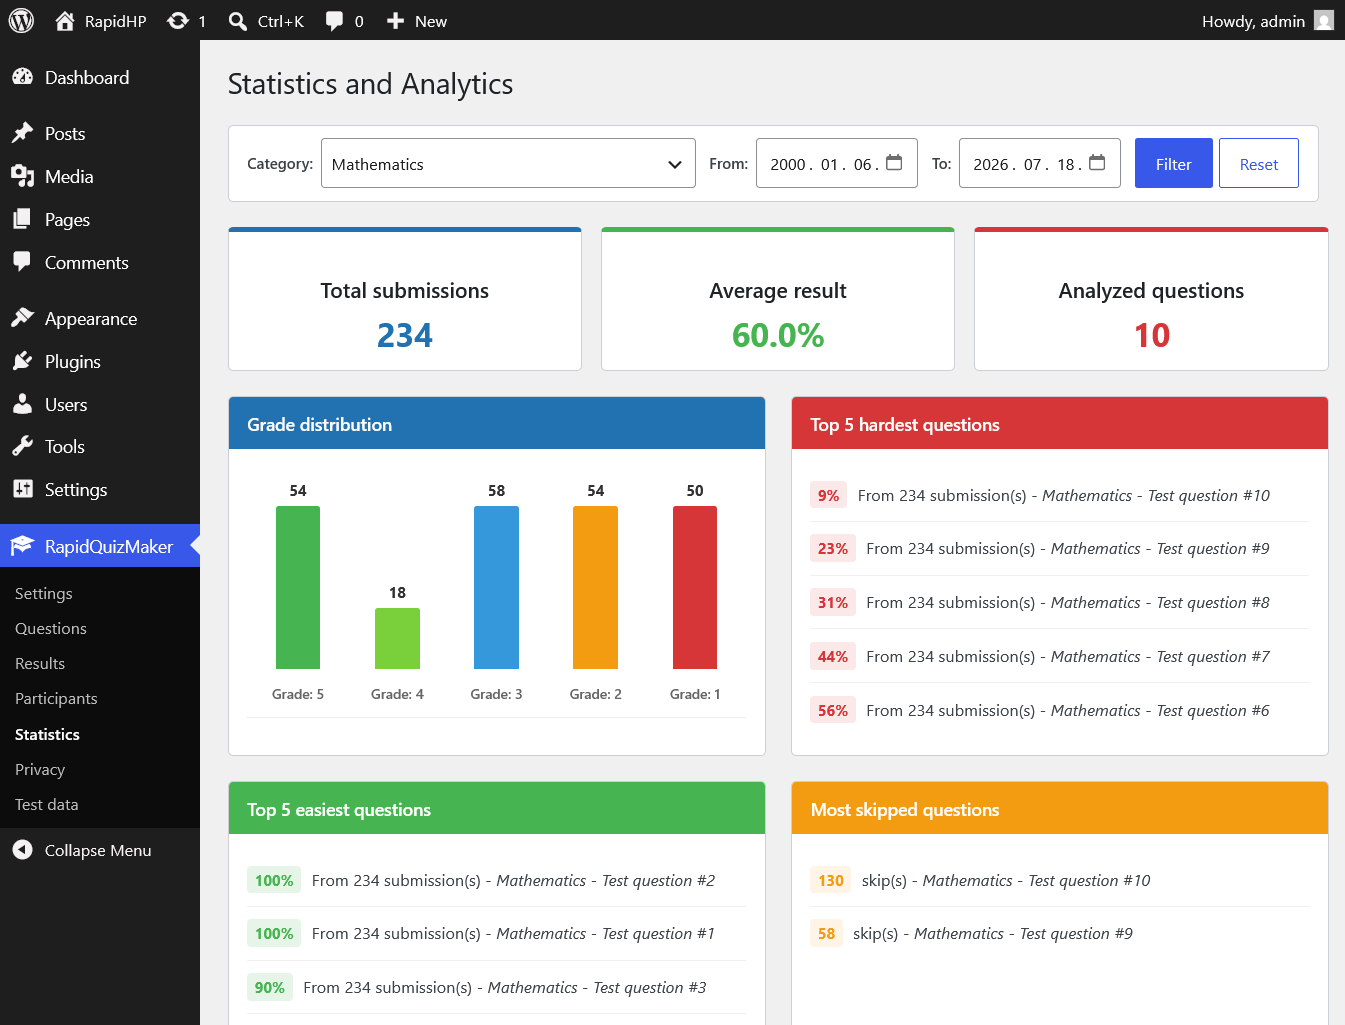Click the Users person icon
This screenshot has width=1345, height=1025.
pyautogui.click(x=22, y=404)
